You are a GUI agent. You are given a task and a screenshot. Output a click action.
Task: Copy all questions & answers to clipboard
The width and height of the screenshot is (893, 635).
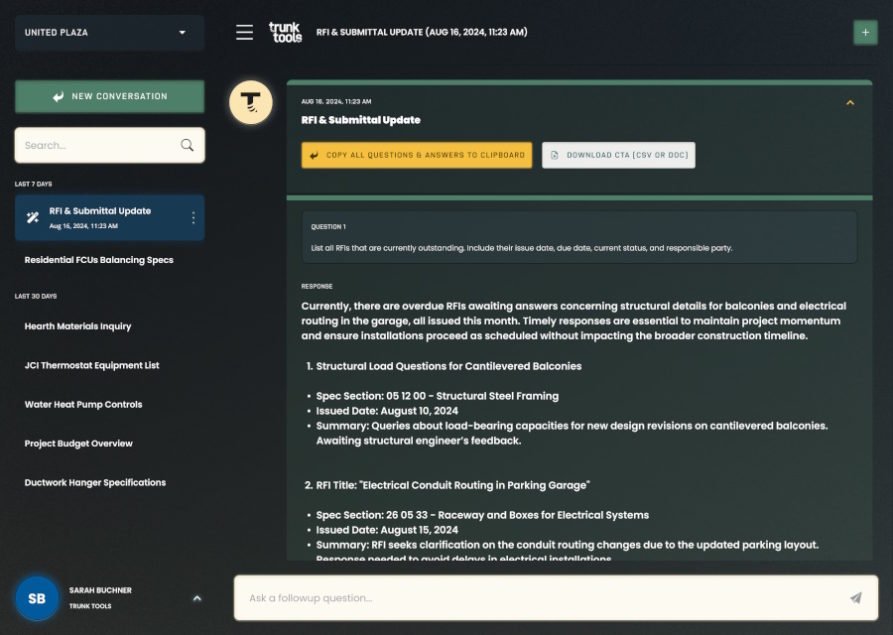click(x=418, y=155)
